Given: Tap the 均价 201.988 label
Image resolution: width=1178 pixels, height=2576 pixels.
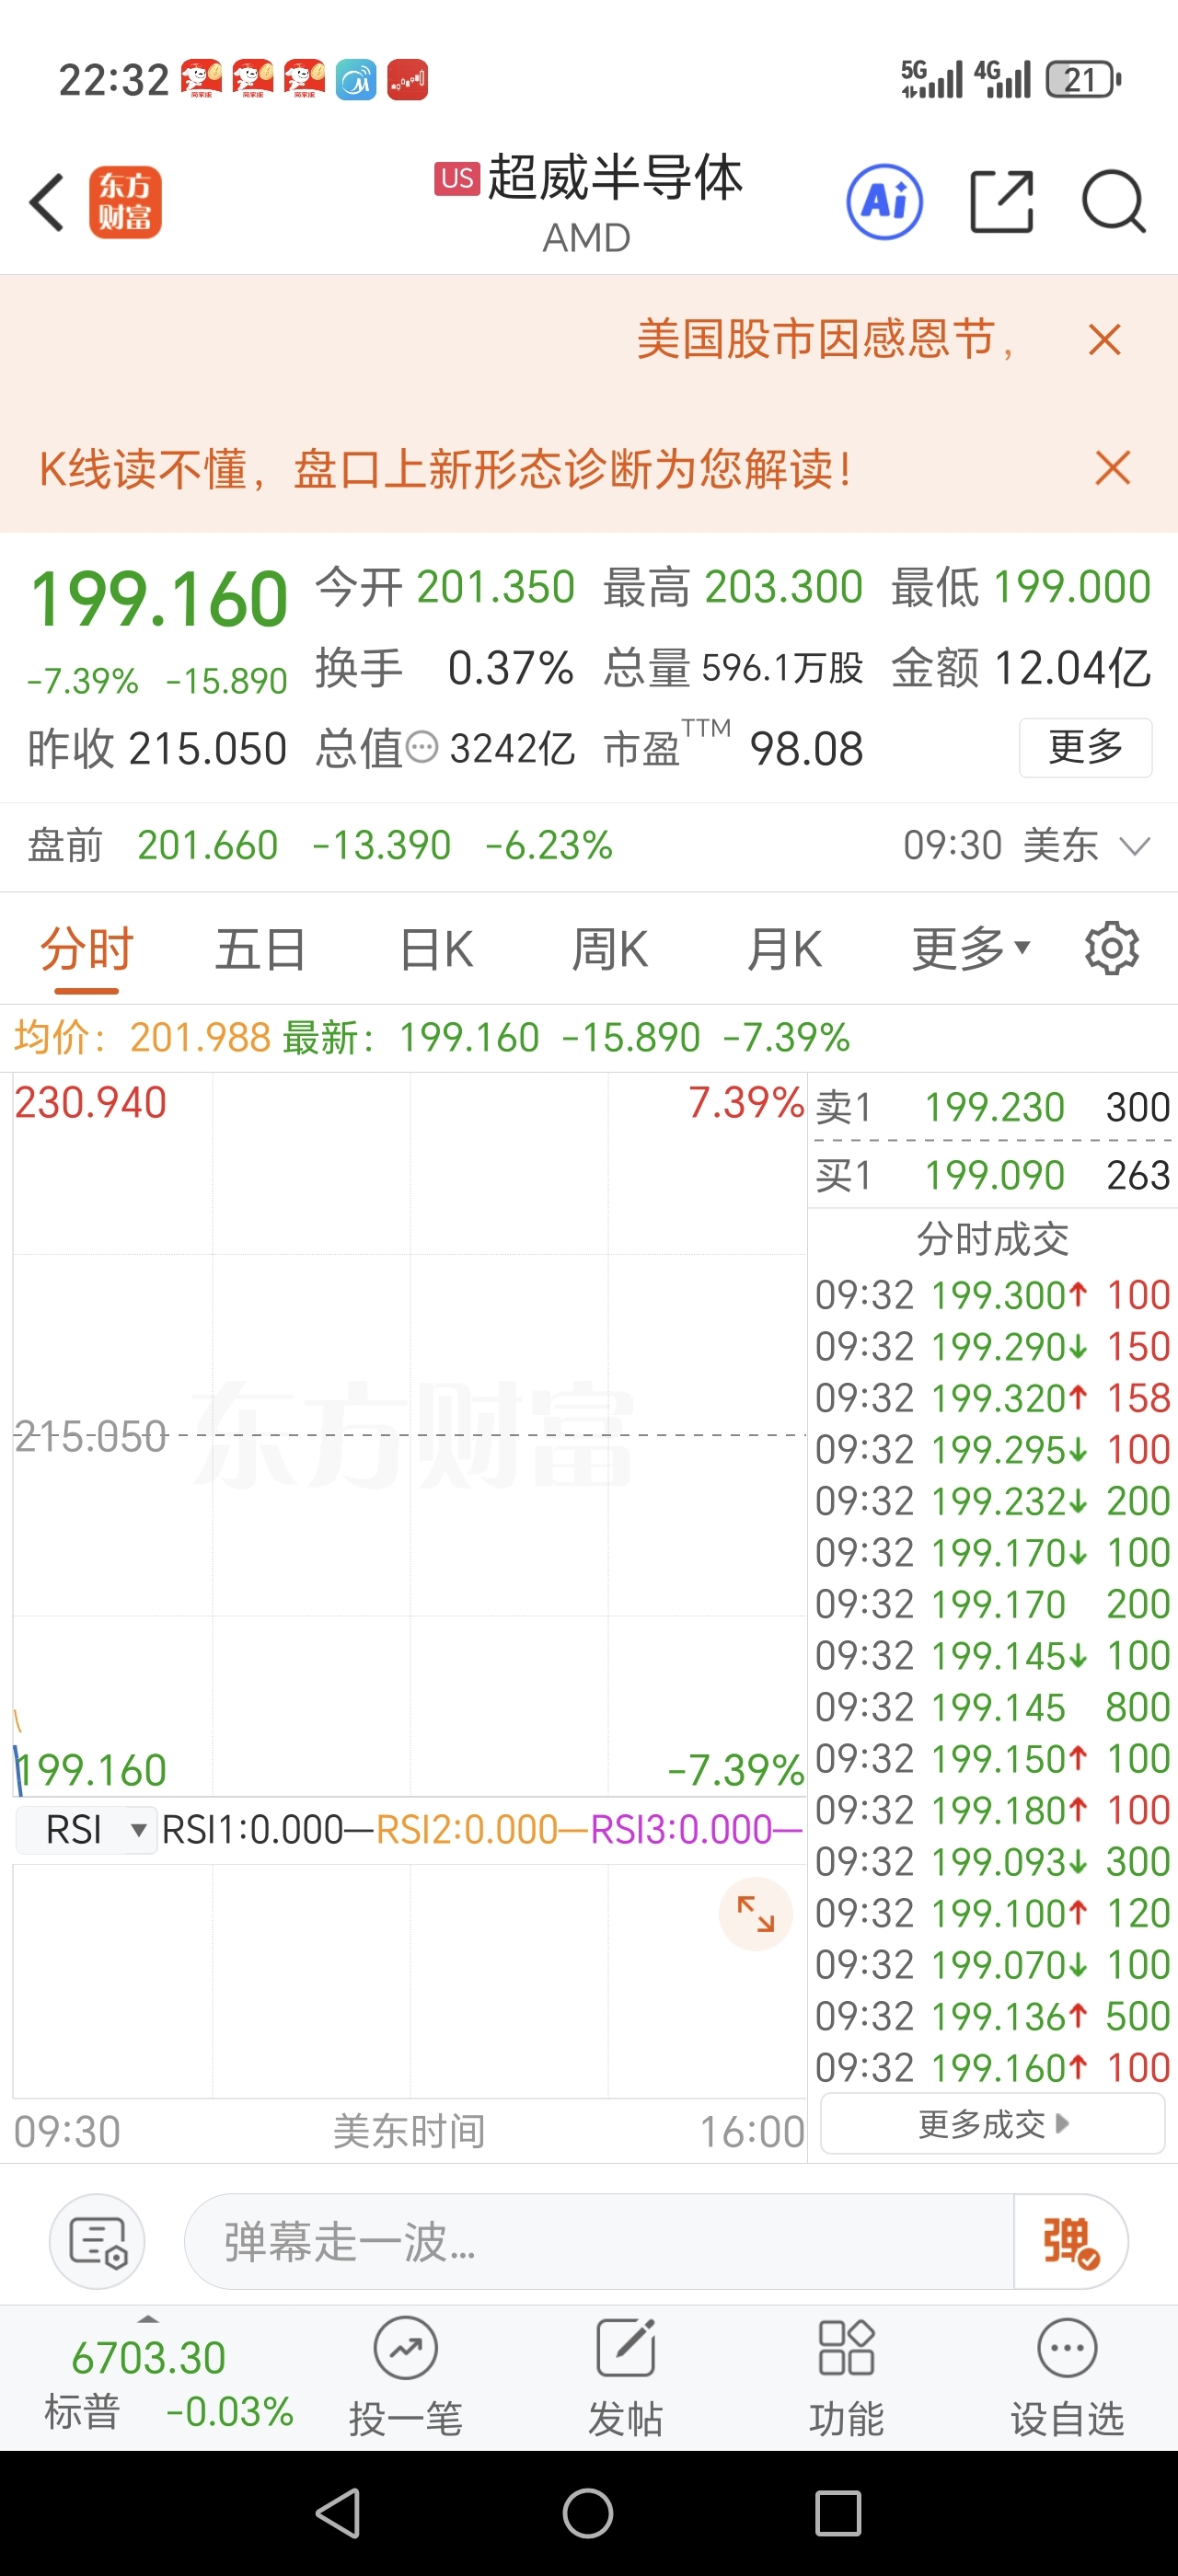Looking at the screenshot, I should [x=142, y=1037].
